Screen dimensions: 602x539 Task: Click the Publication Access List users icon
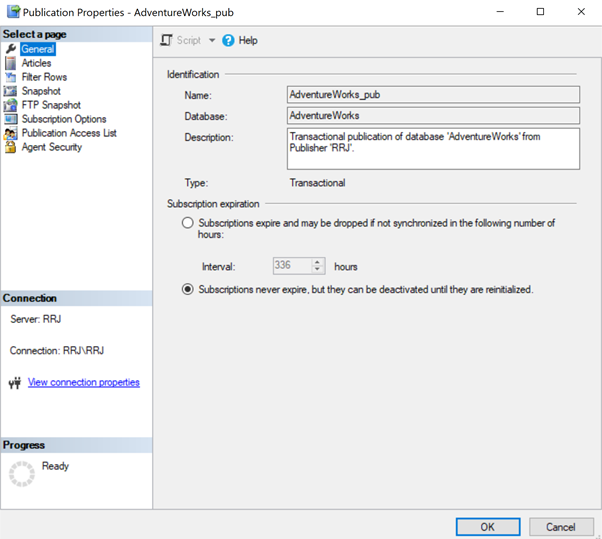click(10, 133)
